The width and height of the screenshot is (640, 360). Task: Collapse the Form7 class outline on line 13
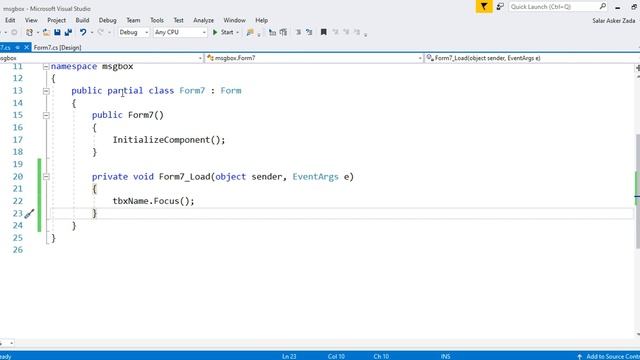46,91
